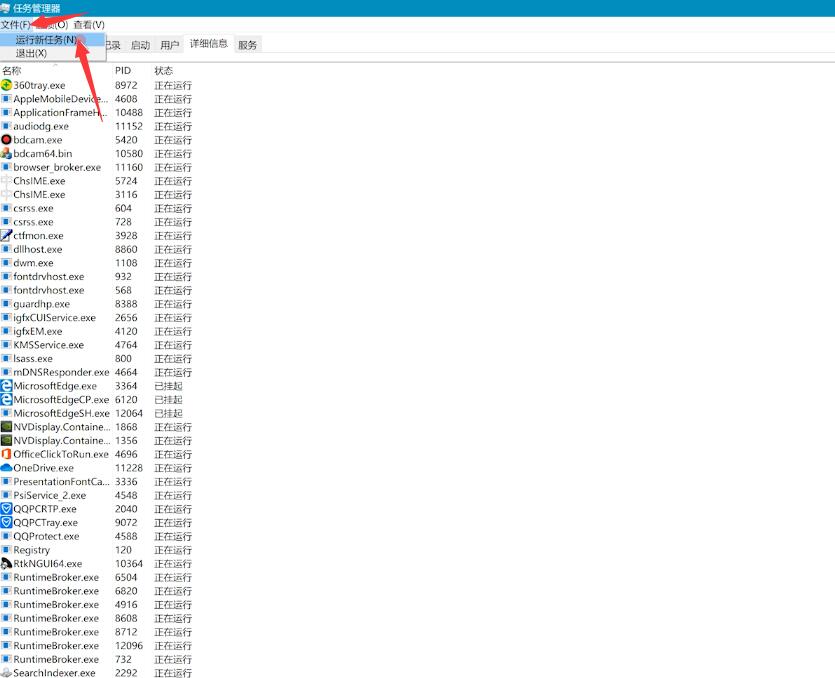Viewport: 835px width, 678px height.
Task: Select the AppleMobileDevice... process name
Action: 61,99
